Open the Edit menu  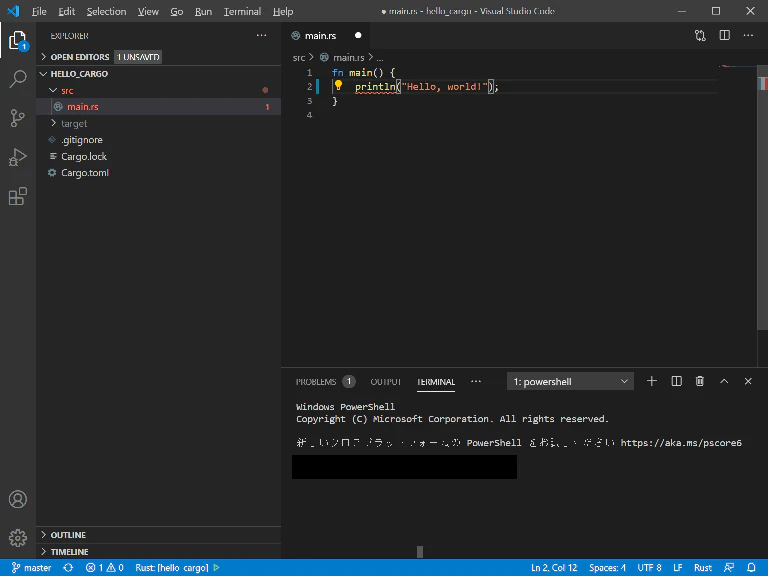coord(66,11)
